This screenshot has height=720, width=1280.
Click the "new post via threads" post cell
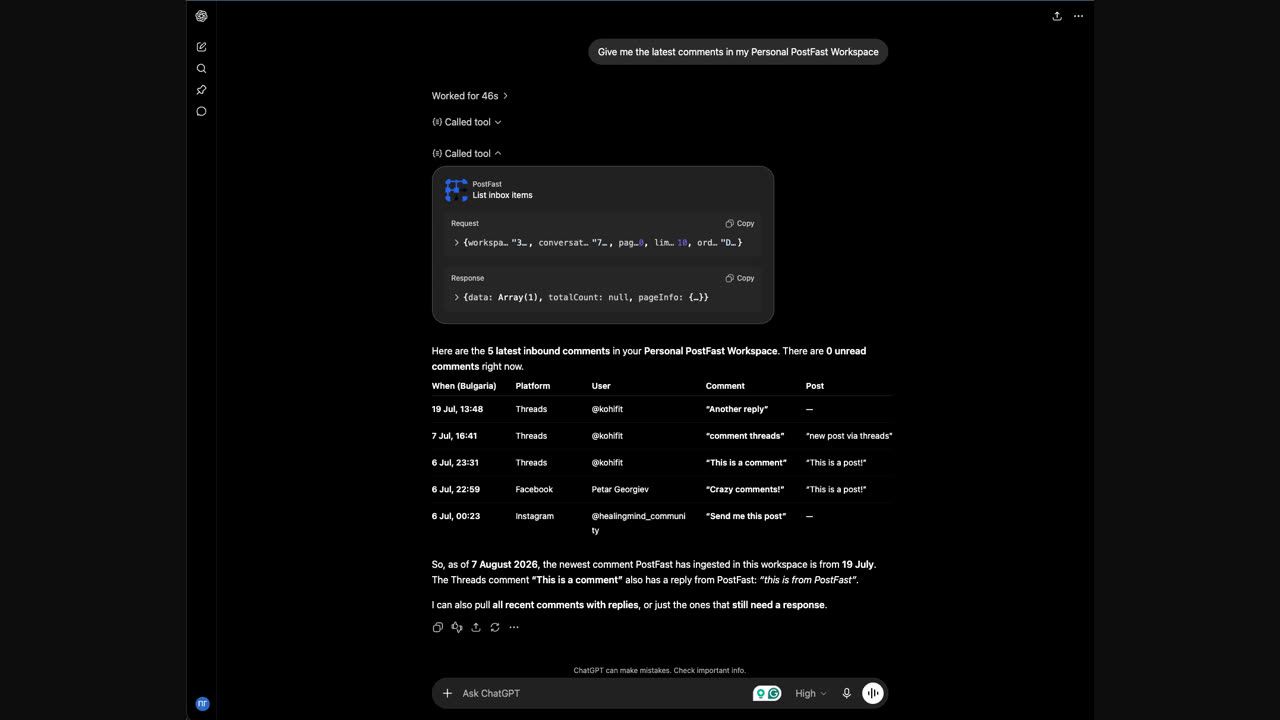pyautogui.click(x=849, y=436)
